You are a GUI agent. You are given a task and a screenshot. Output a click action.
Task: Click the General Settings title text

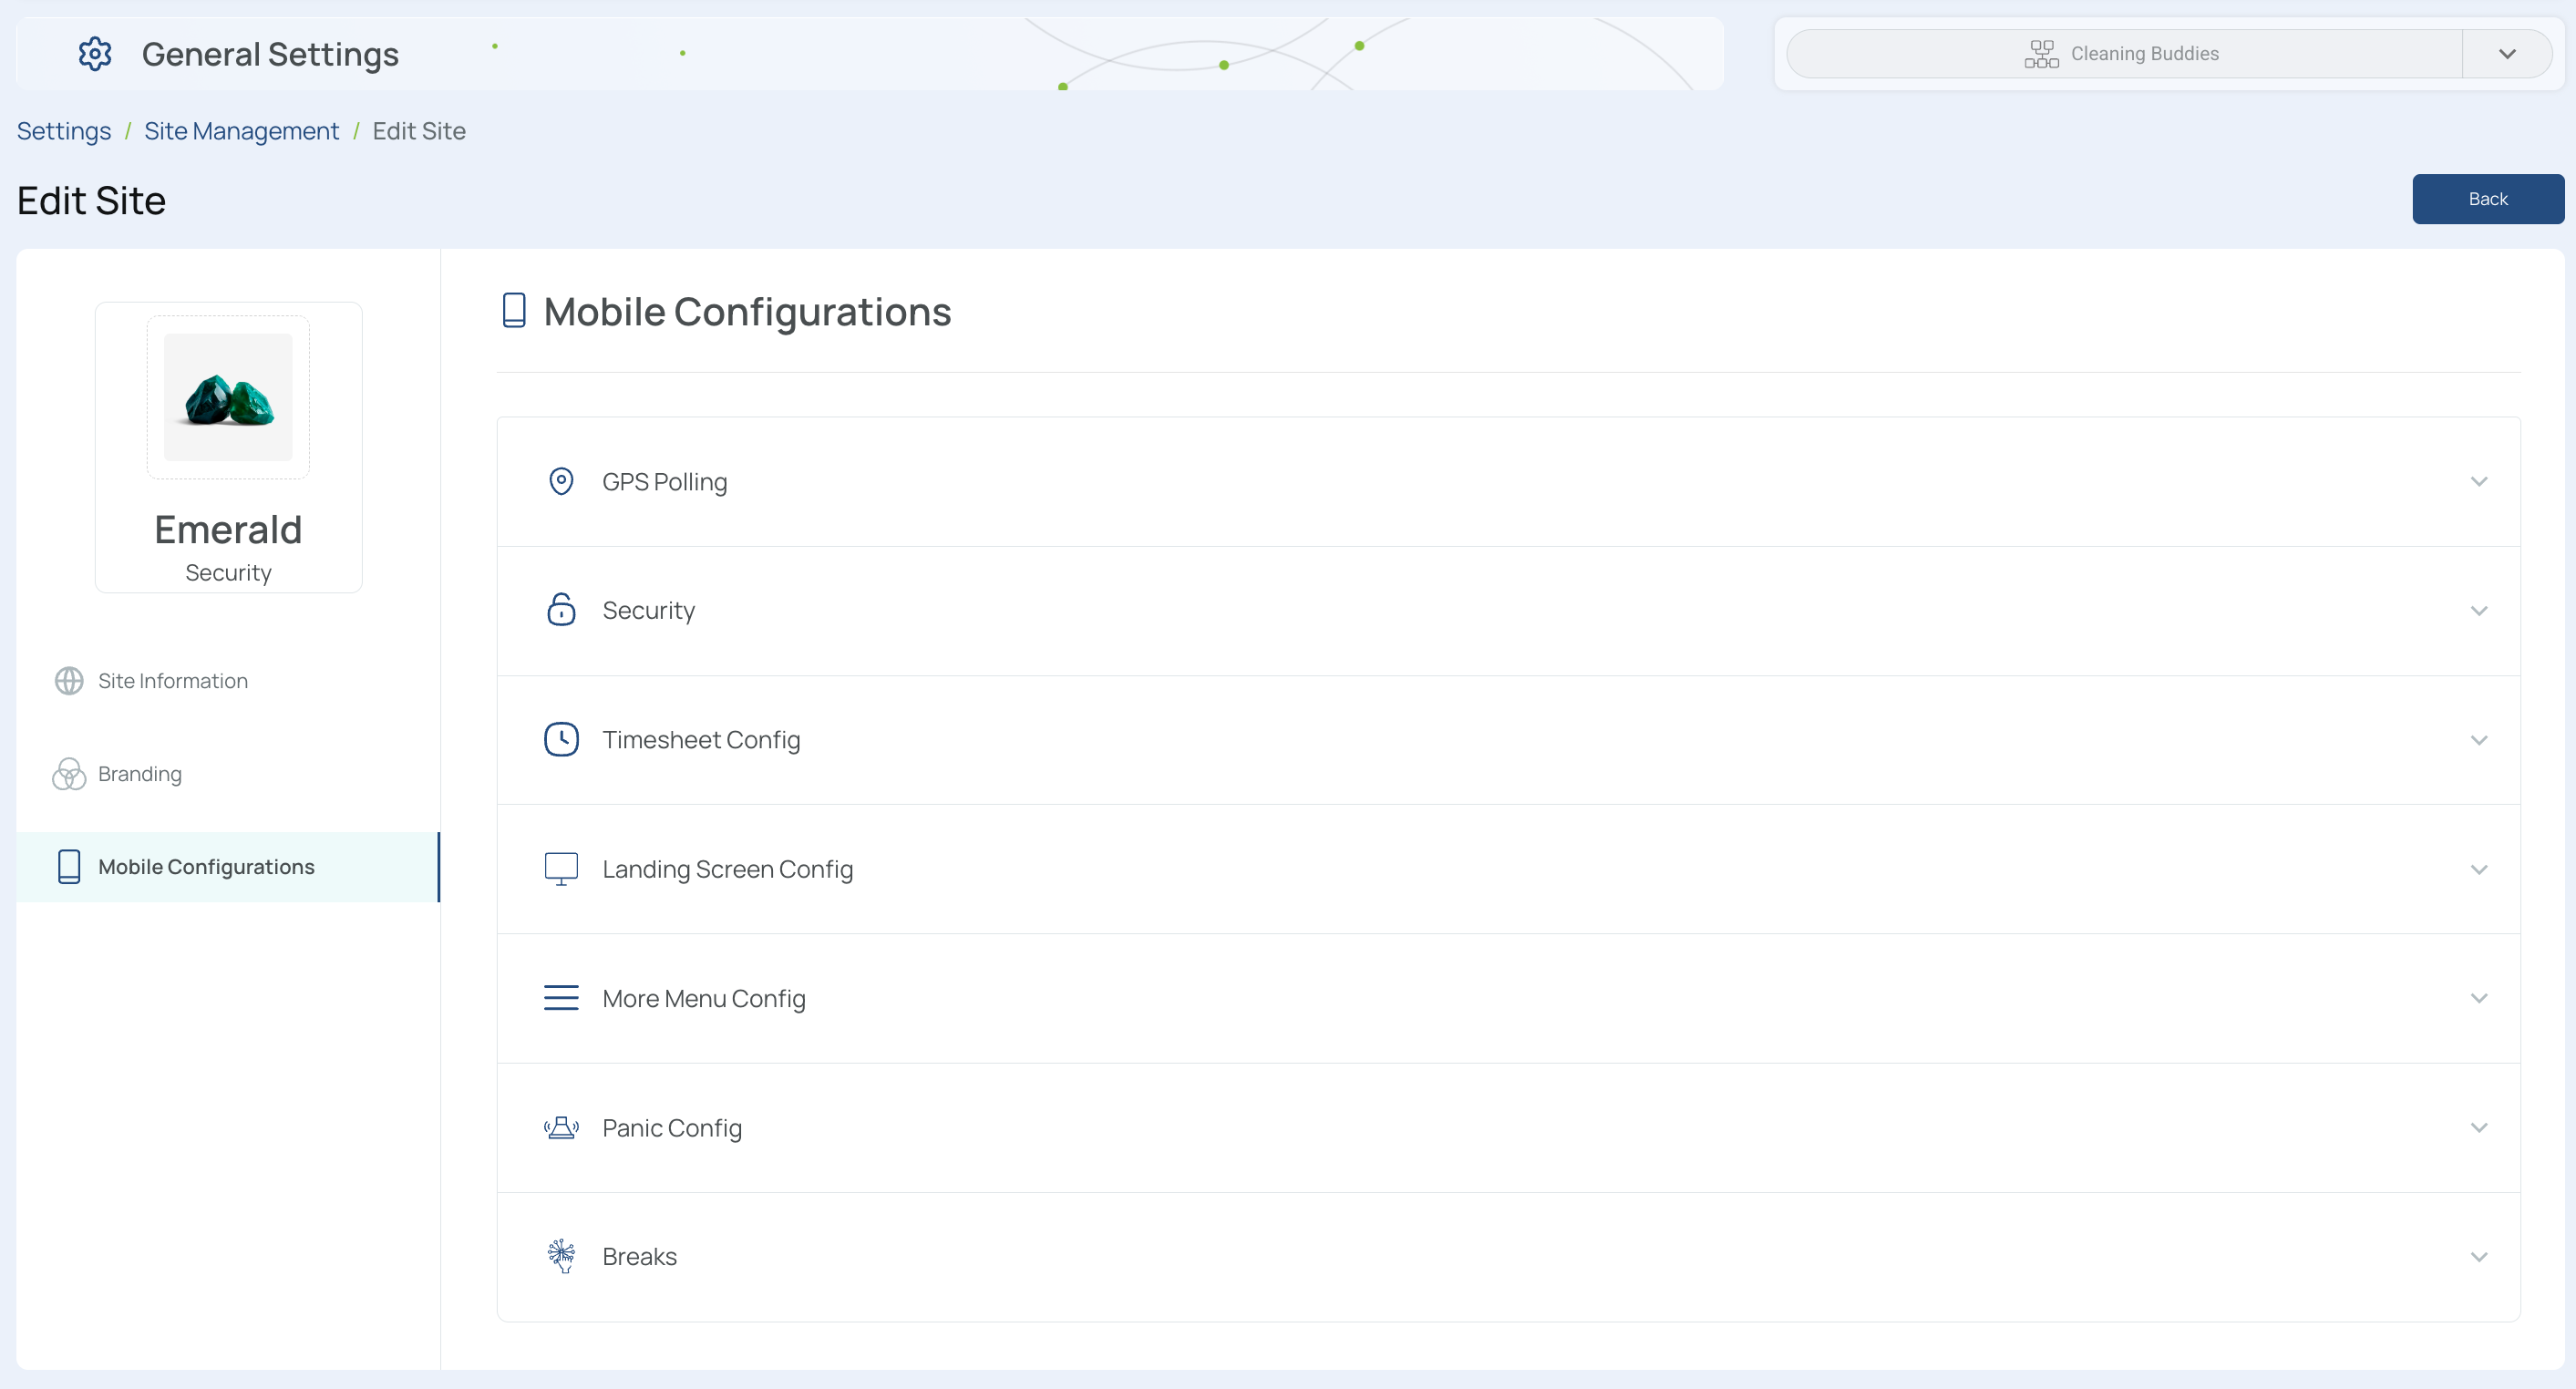point(270,54)
